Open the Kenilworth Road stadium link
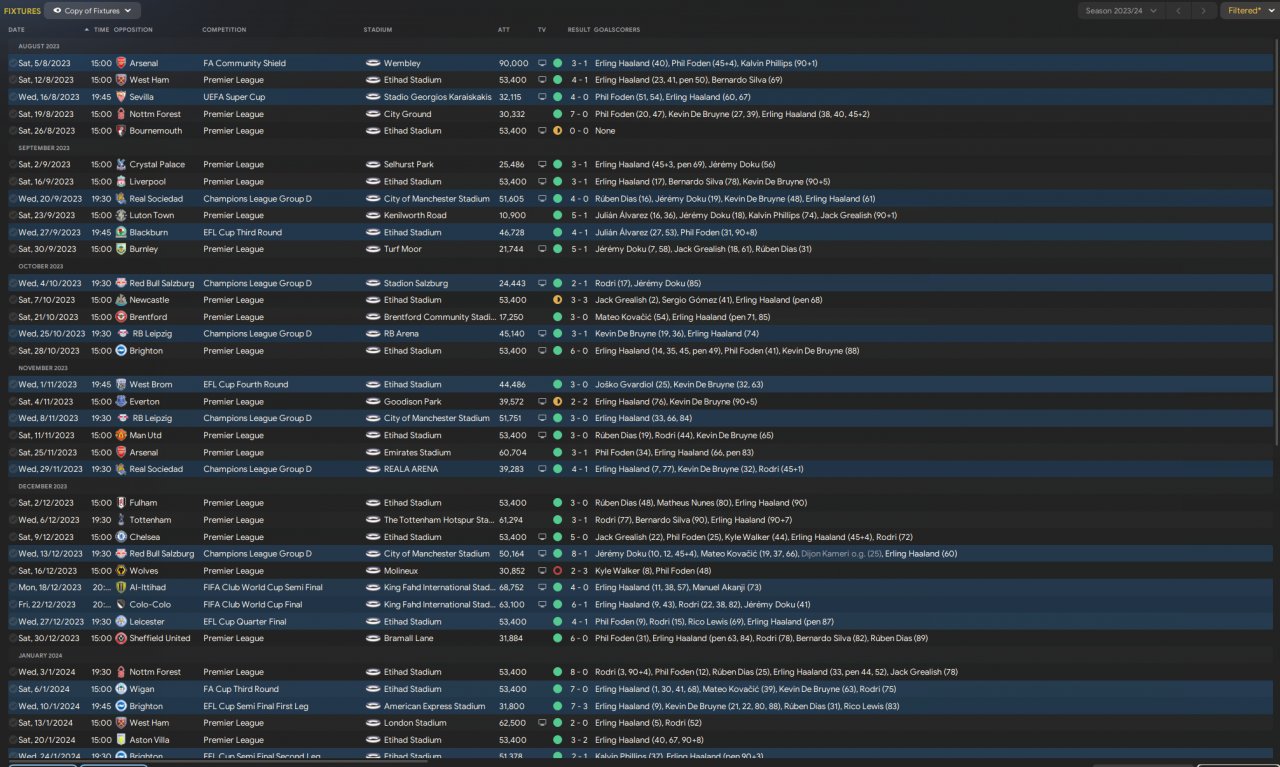The image size is (1280, 767). click(x=415, y=216)
